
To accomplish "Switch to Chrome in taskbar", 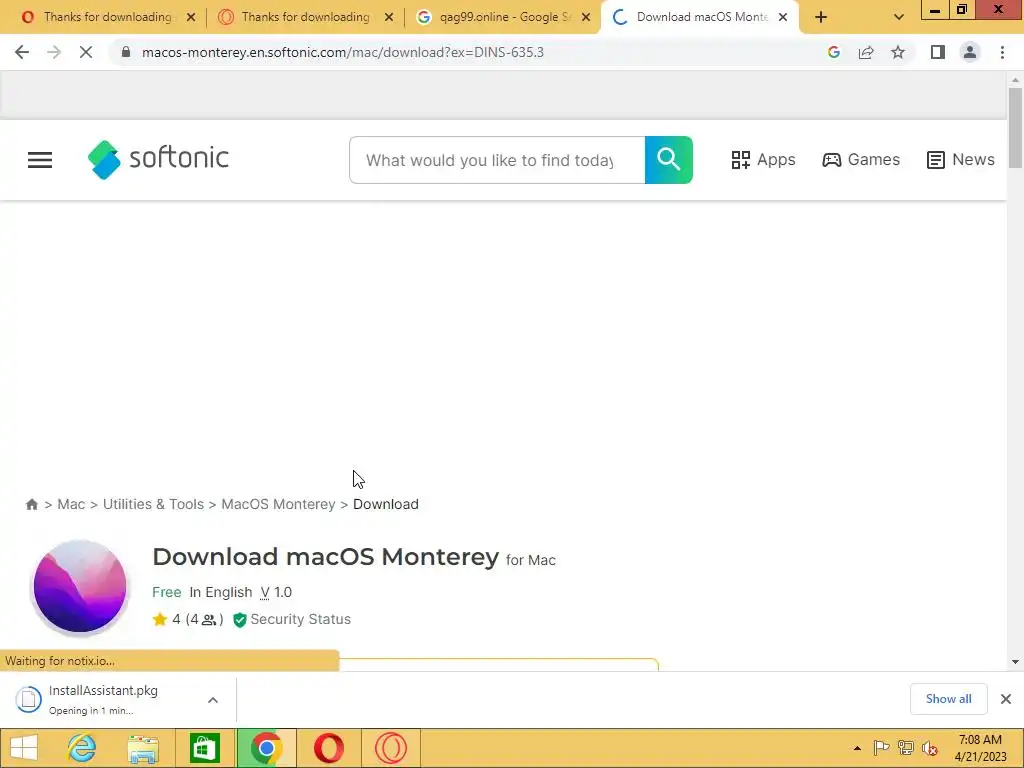I will coord(266,748).
